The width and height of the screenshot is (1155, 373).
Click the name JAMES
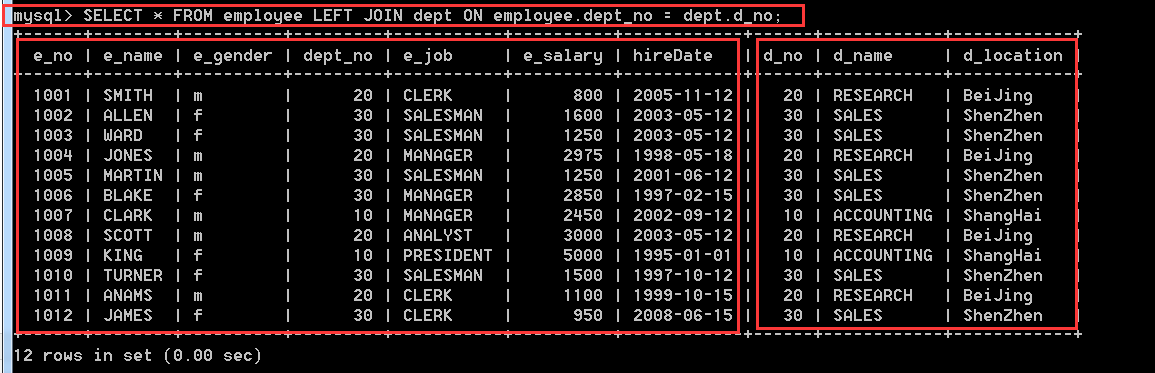tap(128, 315)
